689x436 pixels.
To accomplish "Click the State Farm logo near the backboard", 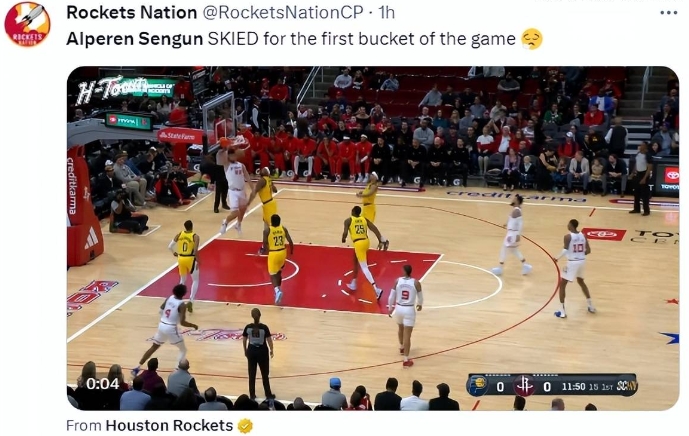I will (x=180, y=135).
